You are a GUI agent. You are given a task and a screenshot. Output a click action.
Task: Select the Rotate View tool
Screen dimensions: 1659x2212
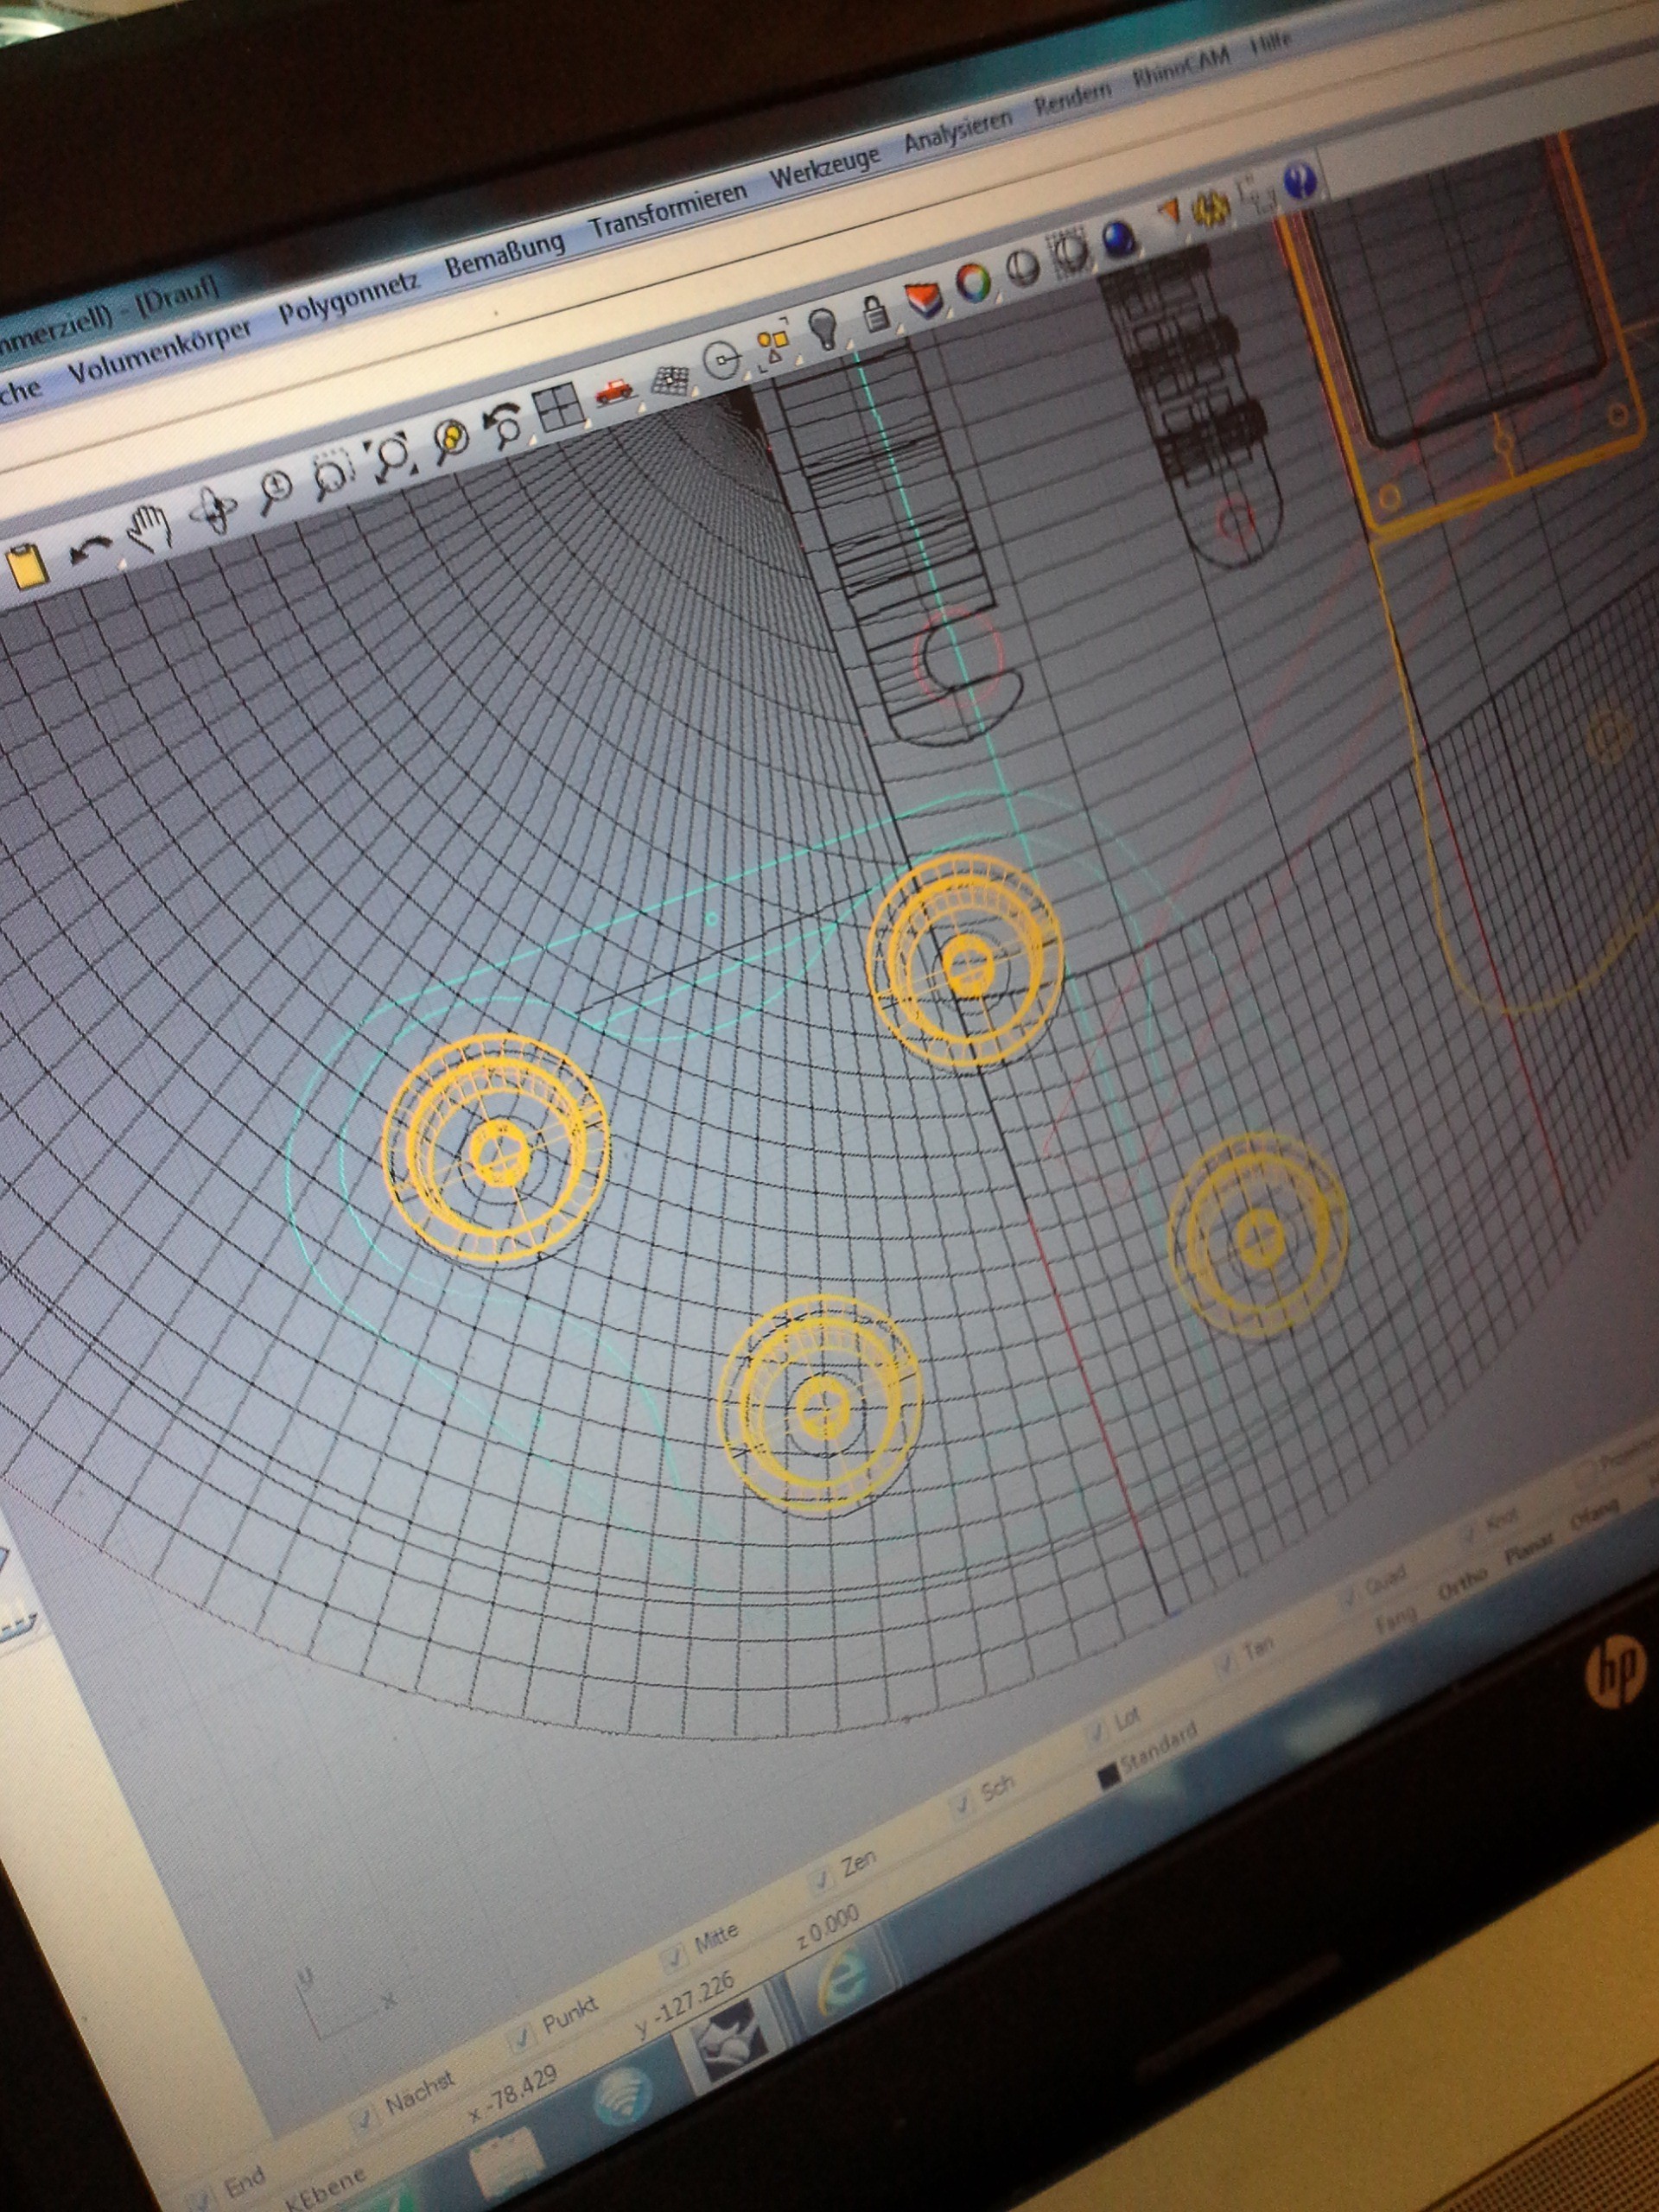(x=214, y=509)
